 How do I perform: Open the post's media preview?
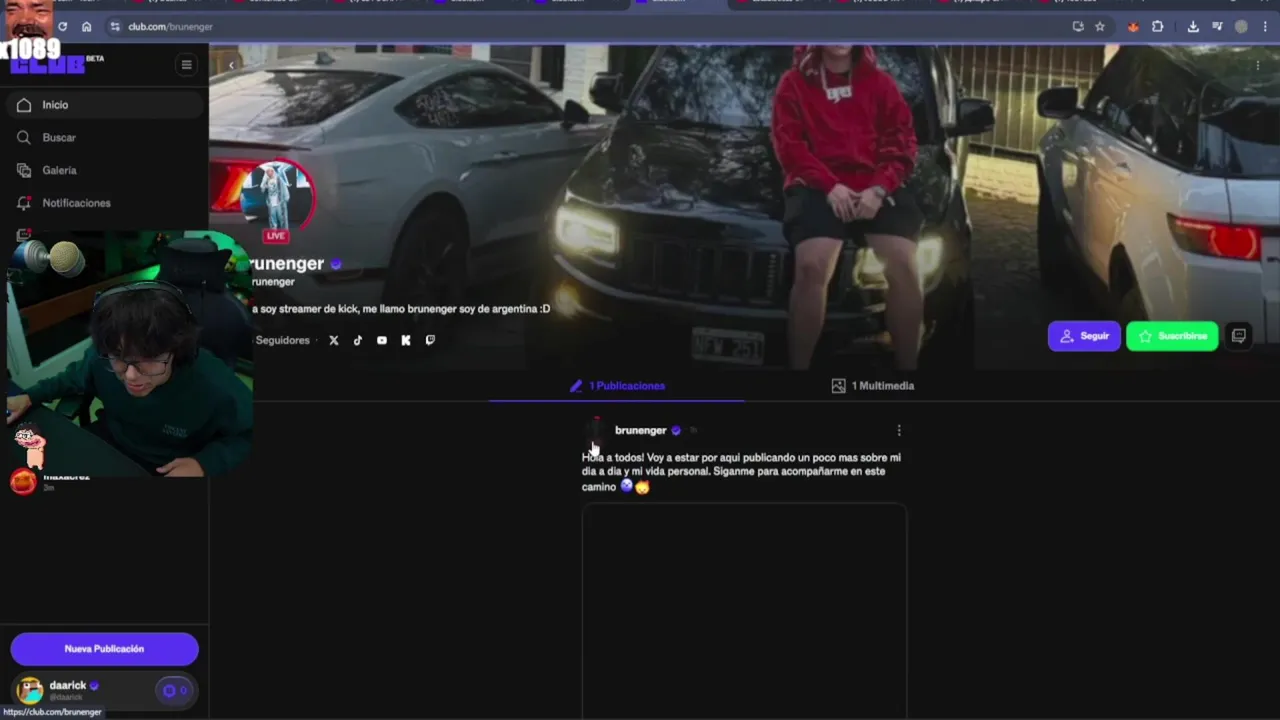pyautogui.click(x=744, y=610)
